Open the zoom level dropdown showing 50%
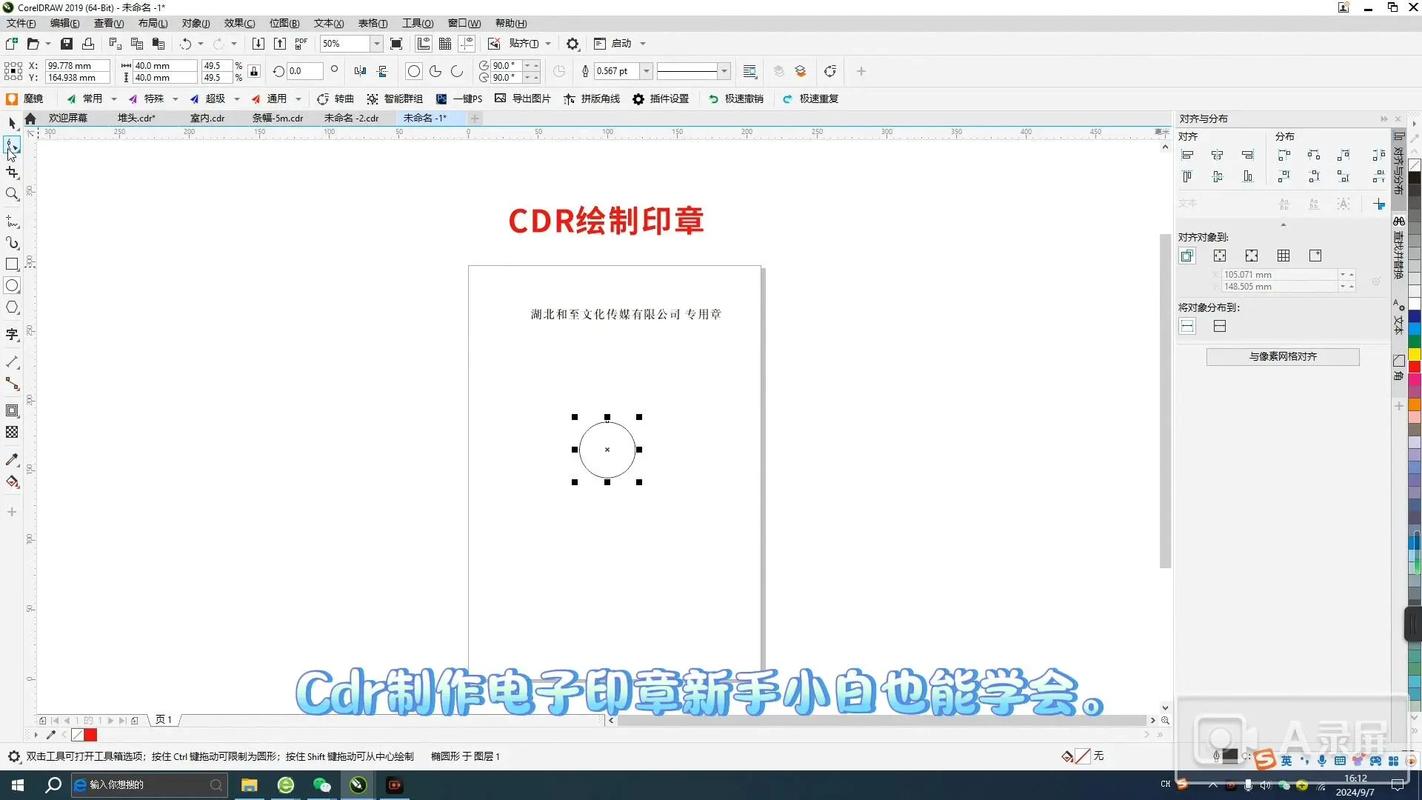 (x=377, y=43)
